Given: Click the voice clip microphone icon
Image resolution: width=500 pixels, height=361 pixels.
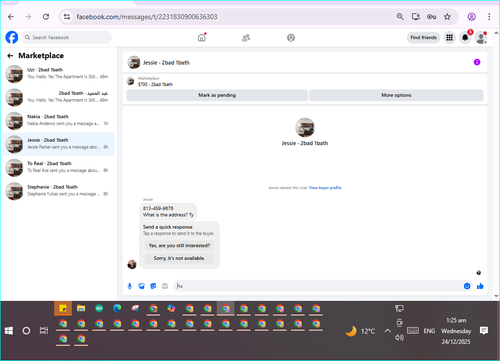Looking at the screenshot, I should 130,286.
